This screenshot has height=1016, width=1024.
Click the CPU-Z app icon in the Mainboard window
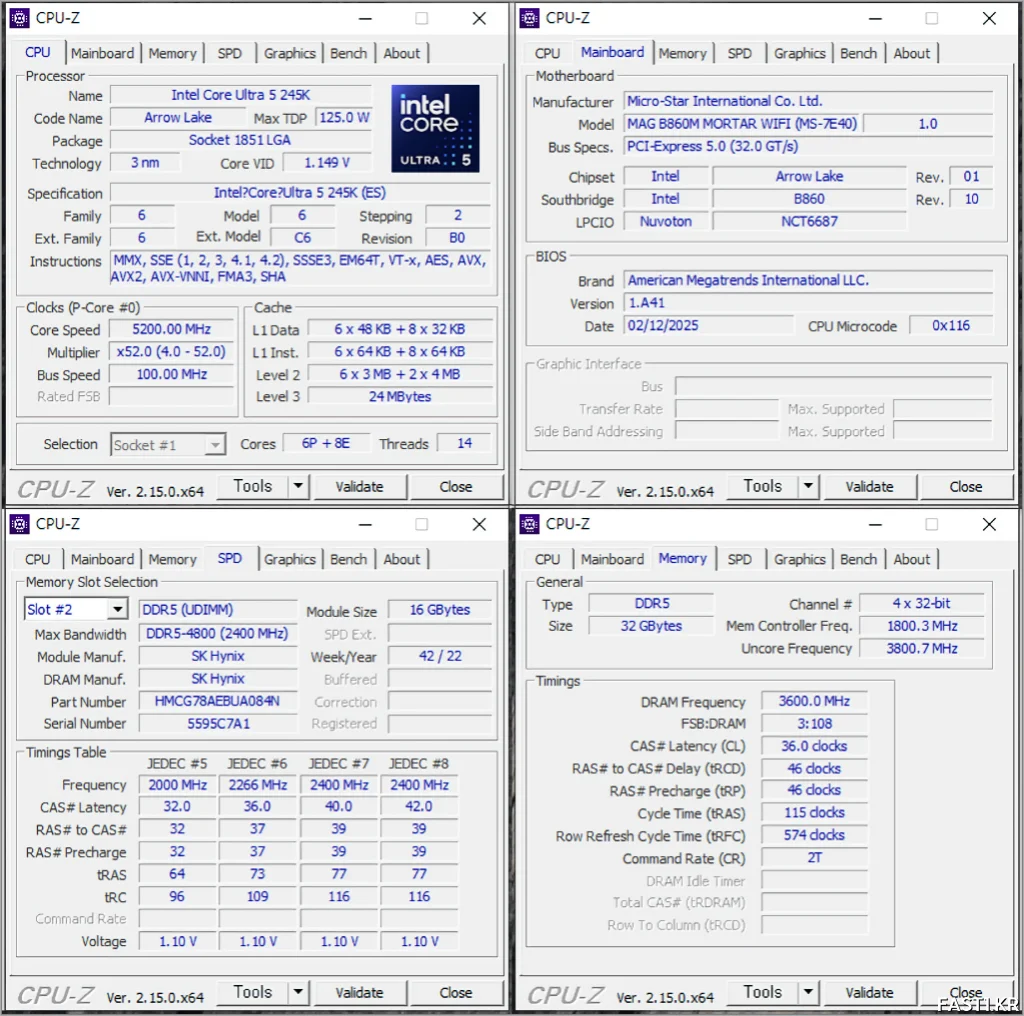tap(529, 18)
